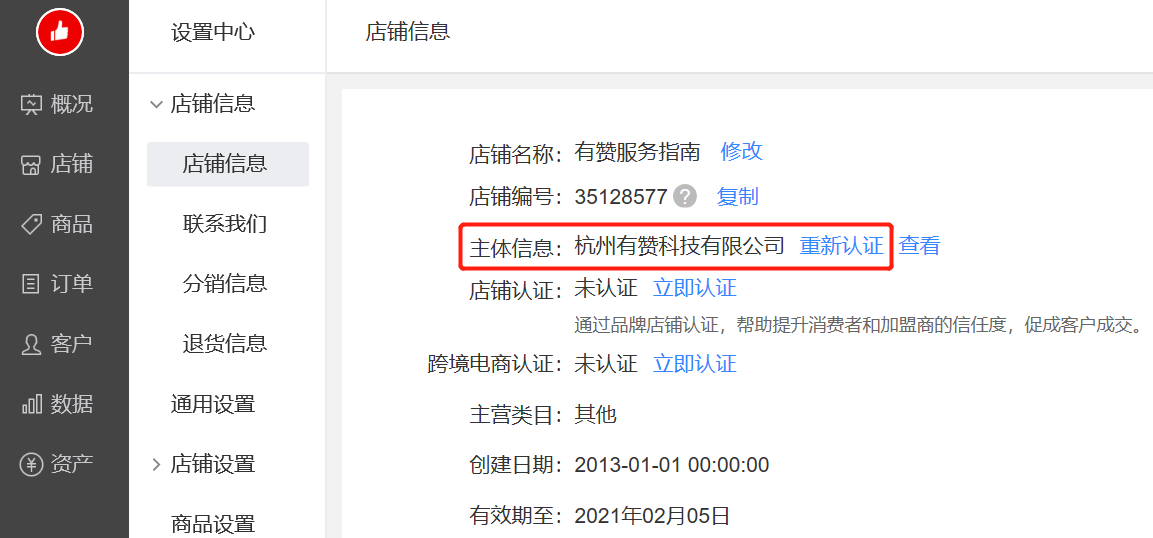Click the shop name 有赞服务指南
The image size is (1153, 538).
pos(638,151)
